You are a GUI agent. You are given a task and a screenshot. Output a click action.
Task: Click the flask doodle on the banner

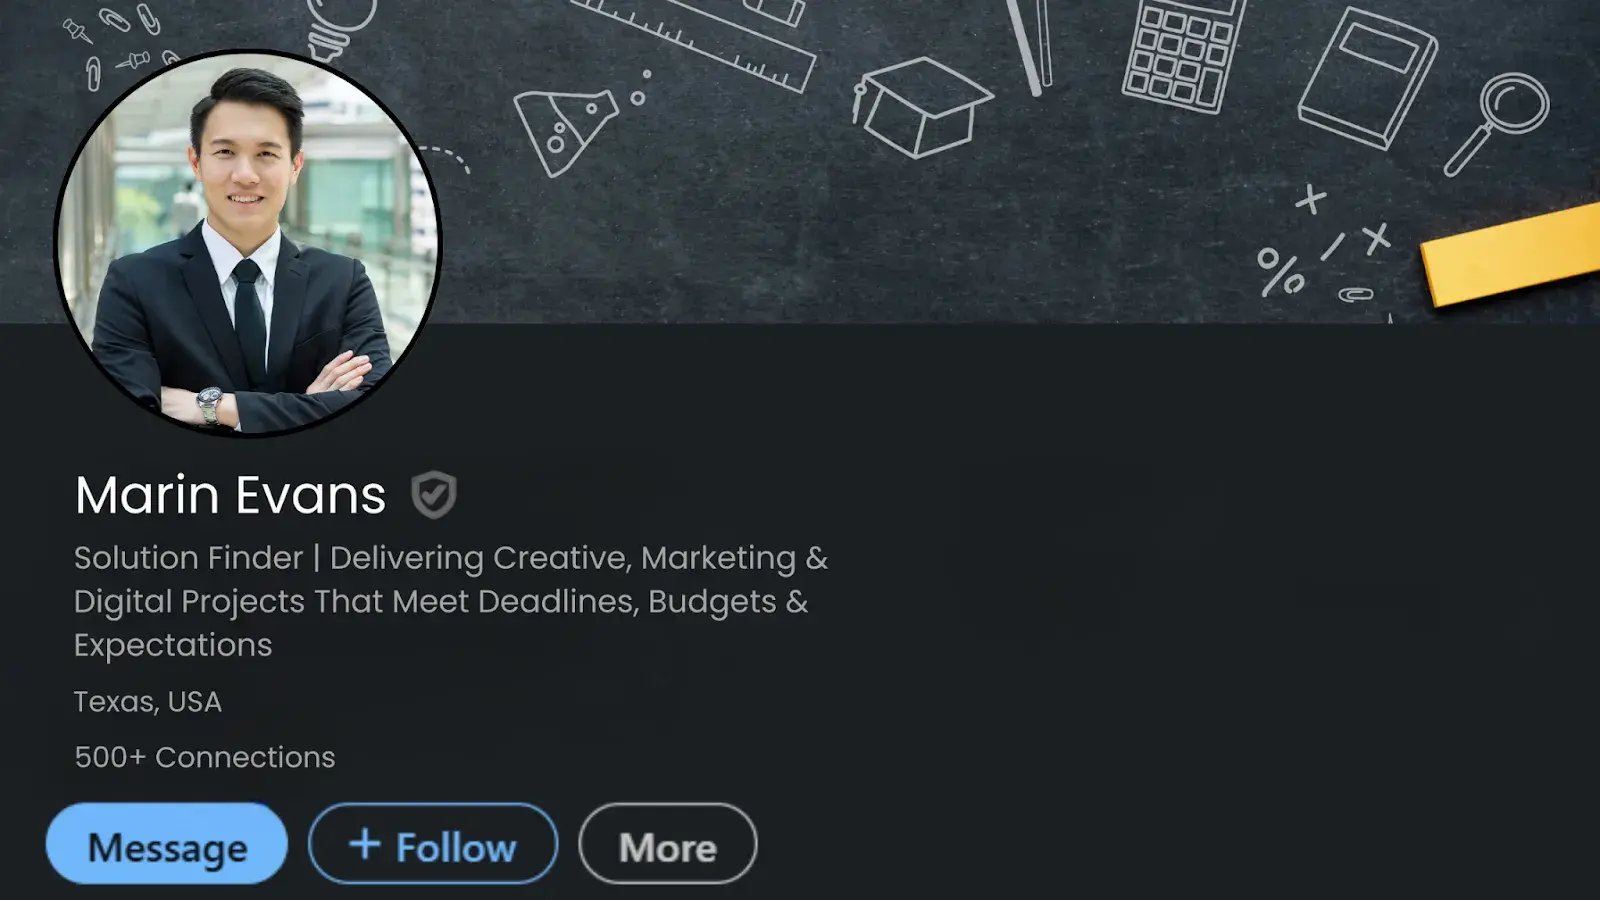(x=564, y=131)
